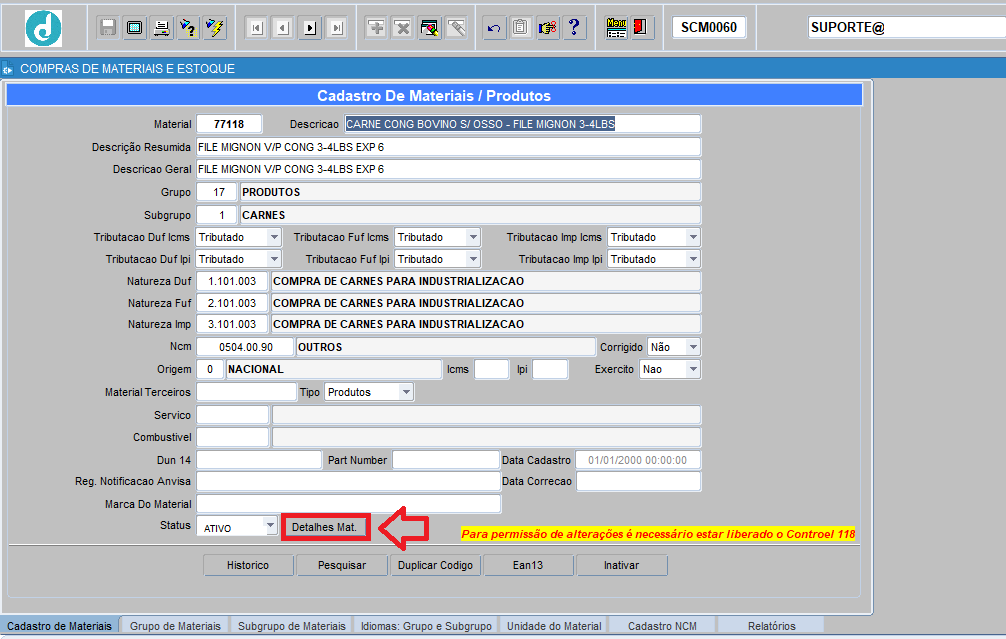The image size is (1006, 639).
Task: Click the pointing hand scissors icon
Action: 548,28
